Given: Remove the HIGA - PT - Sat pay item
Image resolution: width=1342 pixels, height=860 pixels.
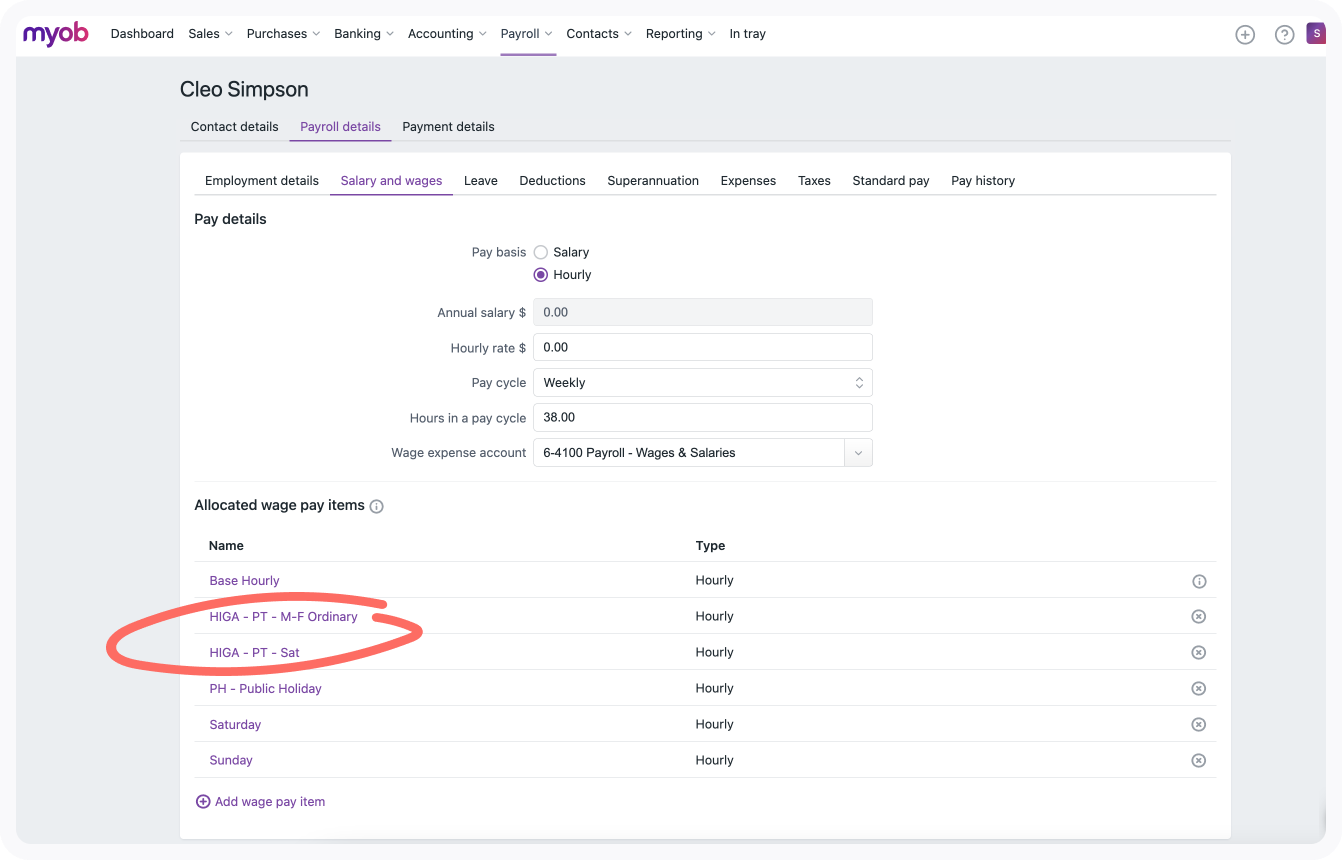Looking at the screenshot, I should click(1199, 653).
